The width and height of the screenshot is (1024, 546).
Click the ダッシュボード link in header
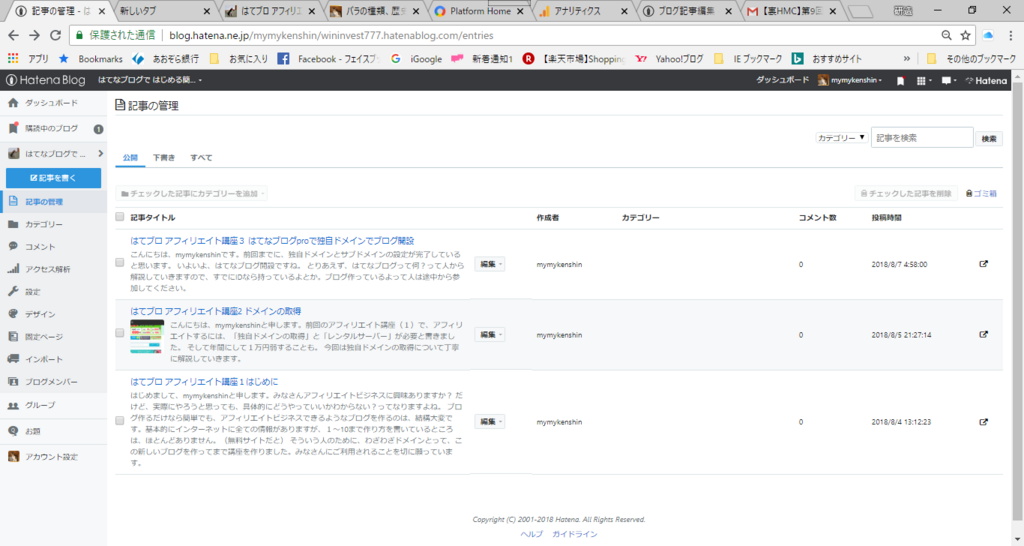pos(782,80)
